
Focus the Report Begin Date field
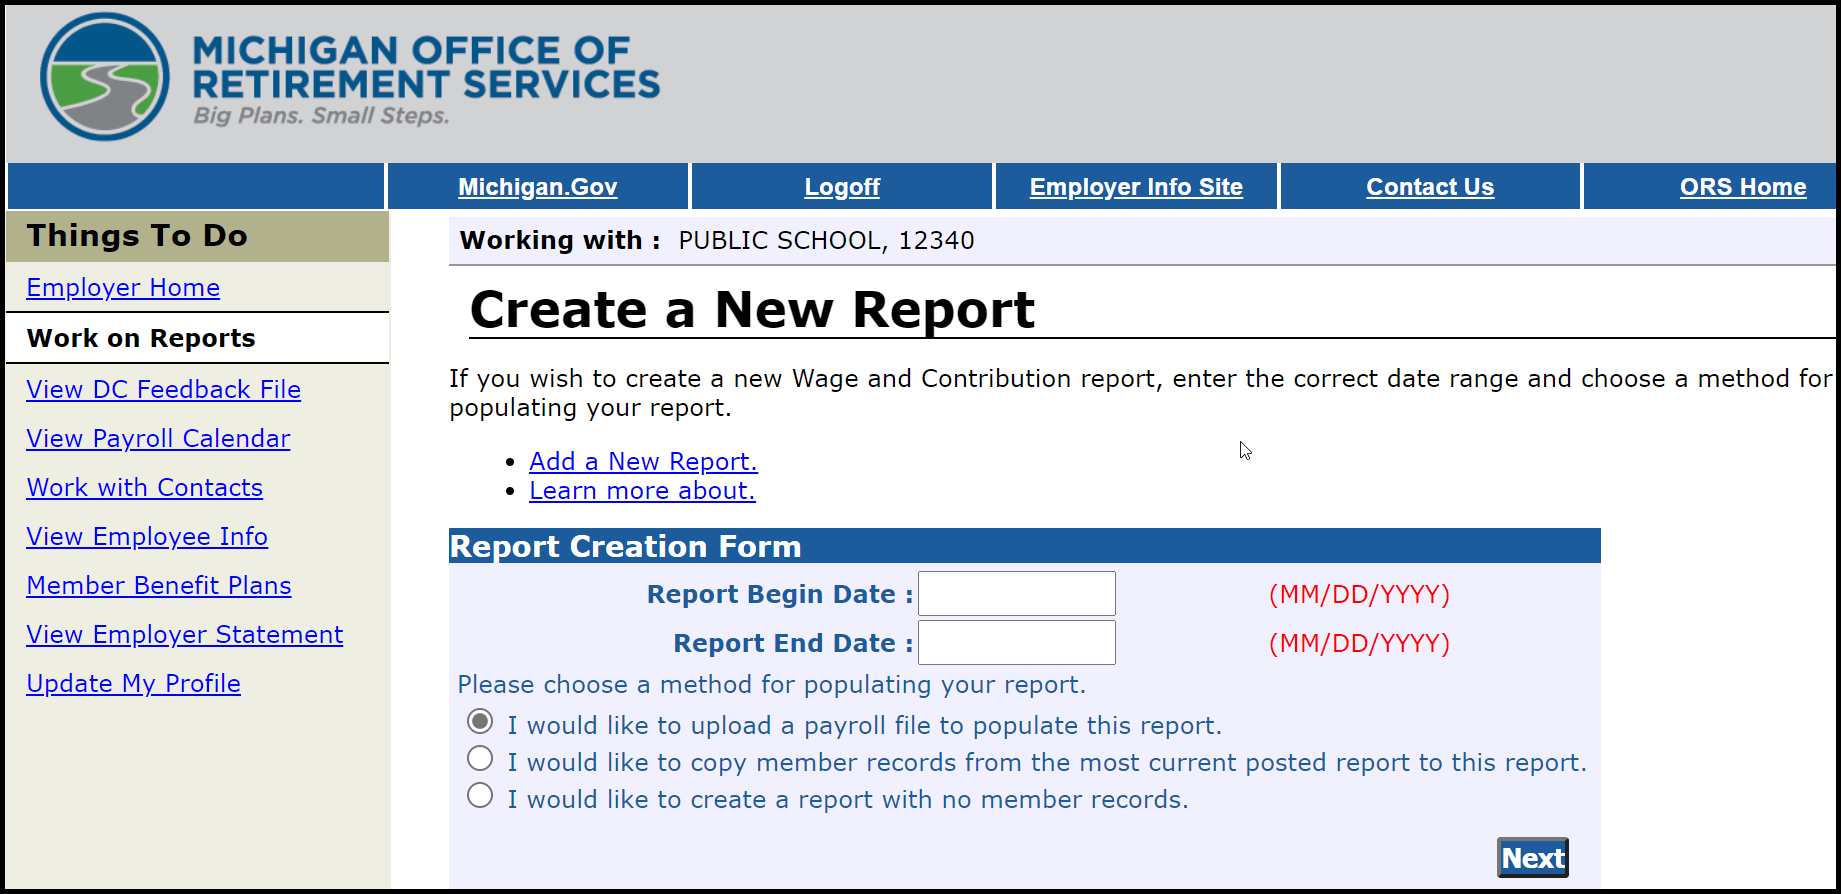click(1017, 594)
